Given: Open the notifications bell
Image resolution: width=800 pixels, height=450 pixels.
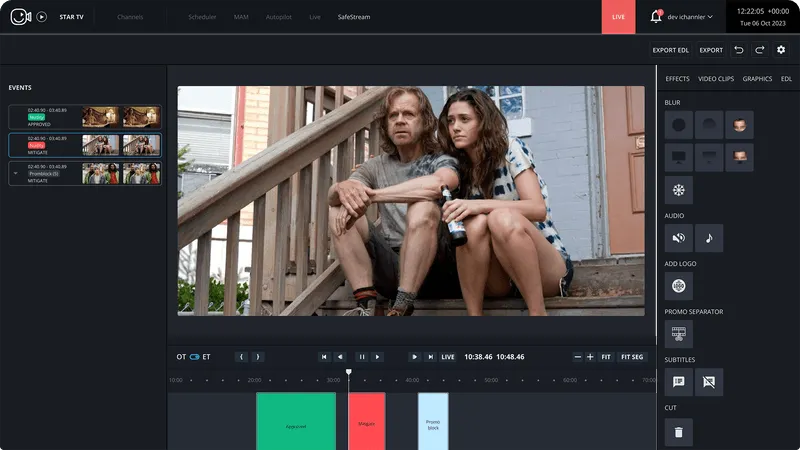Looking at the screenshot, I should pyautogui.click(x=656, y=16).
